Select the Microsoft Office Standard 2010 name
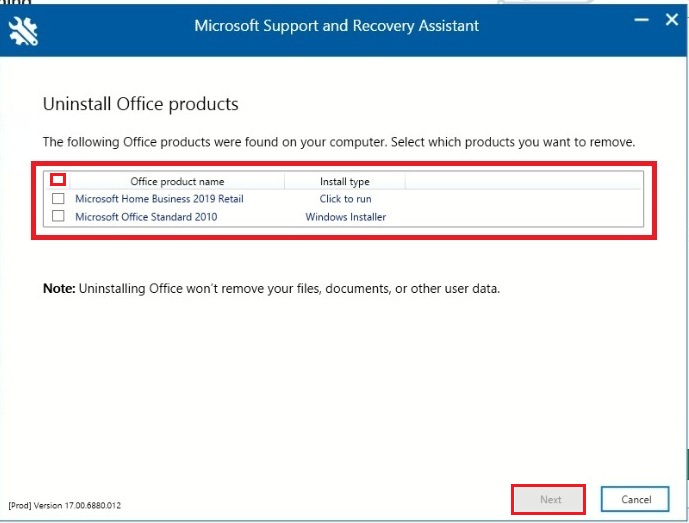 pyautogui.click(x=147, y=216)
